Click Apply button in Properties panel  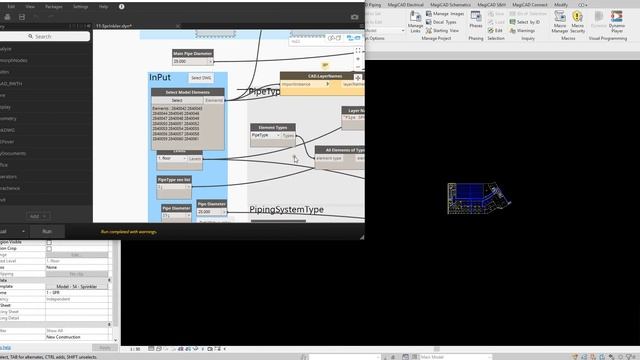[105, 347]
